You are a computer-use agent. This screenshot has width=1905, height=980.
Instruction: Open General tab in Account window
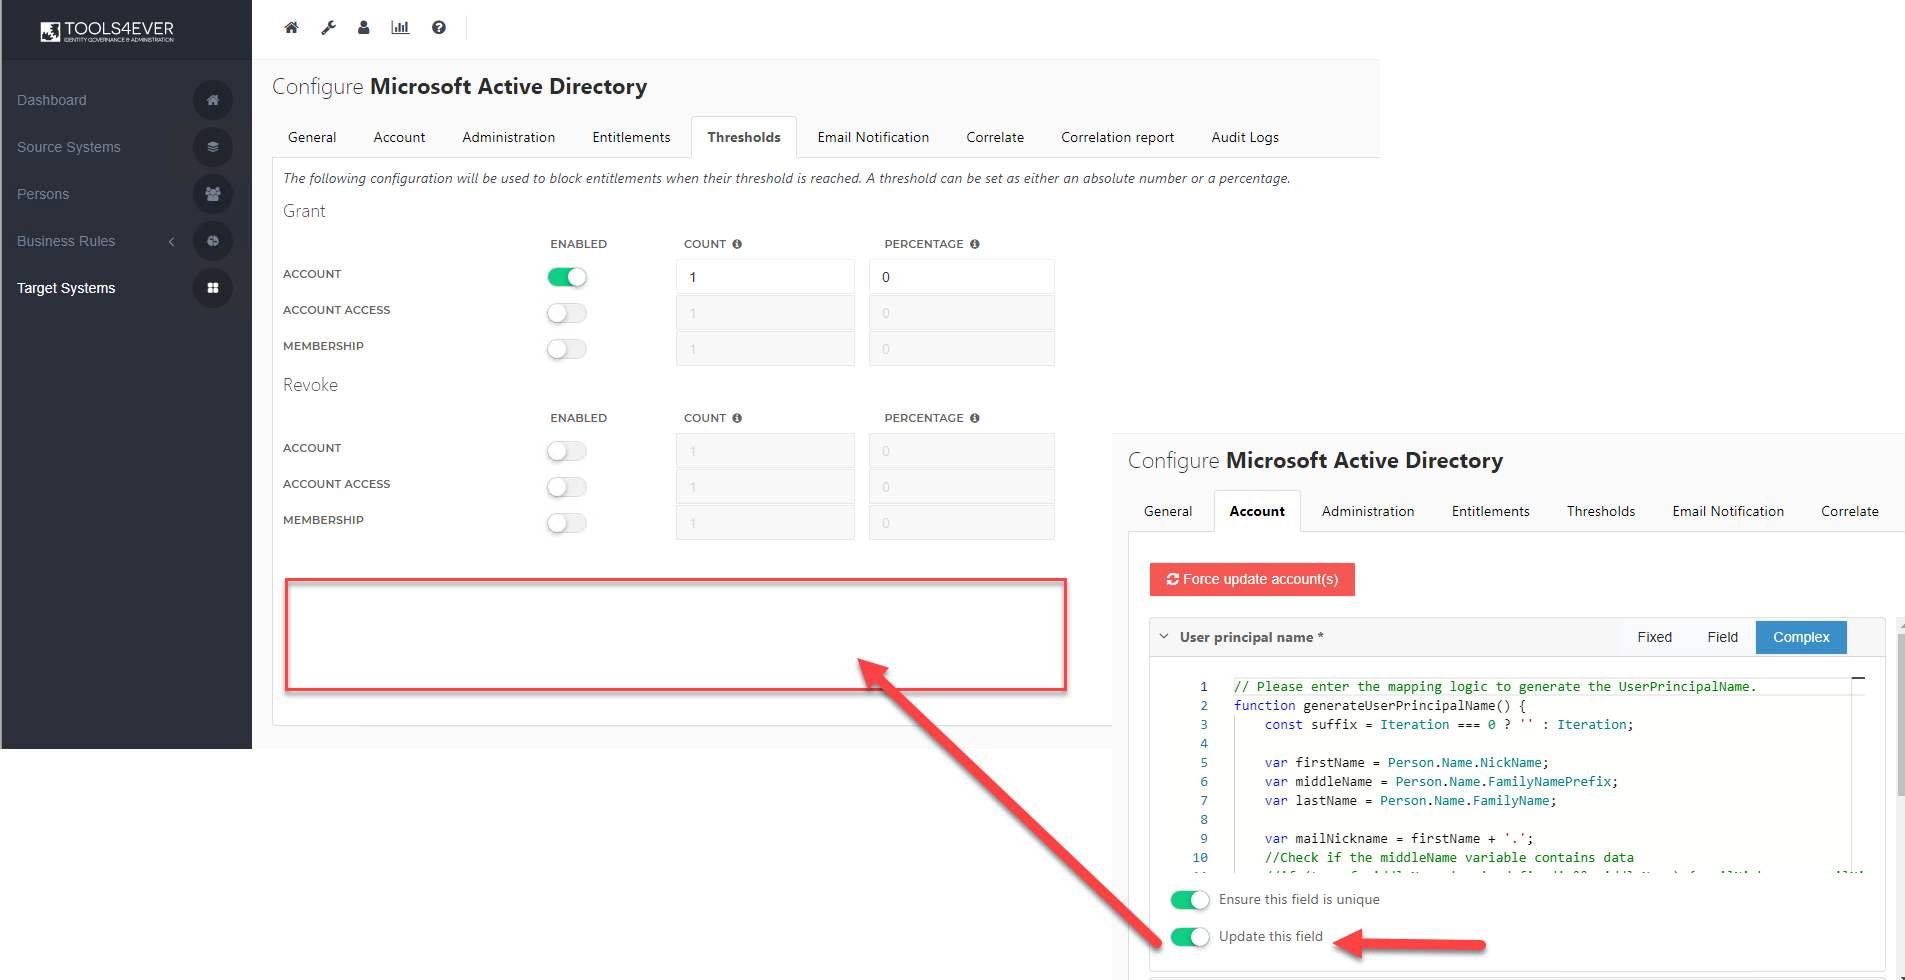click(x=1168, y=511)
